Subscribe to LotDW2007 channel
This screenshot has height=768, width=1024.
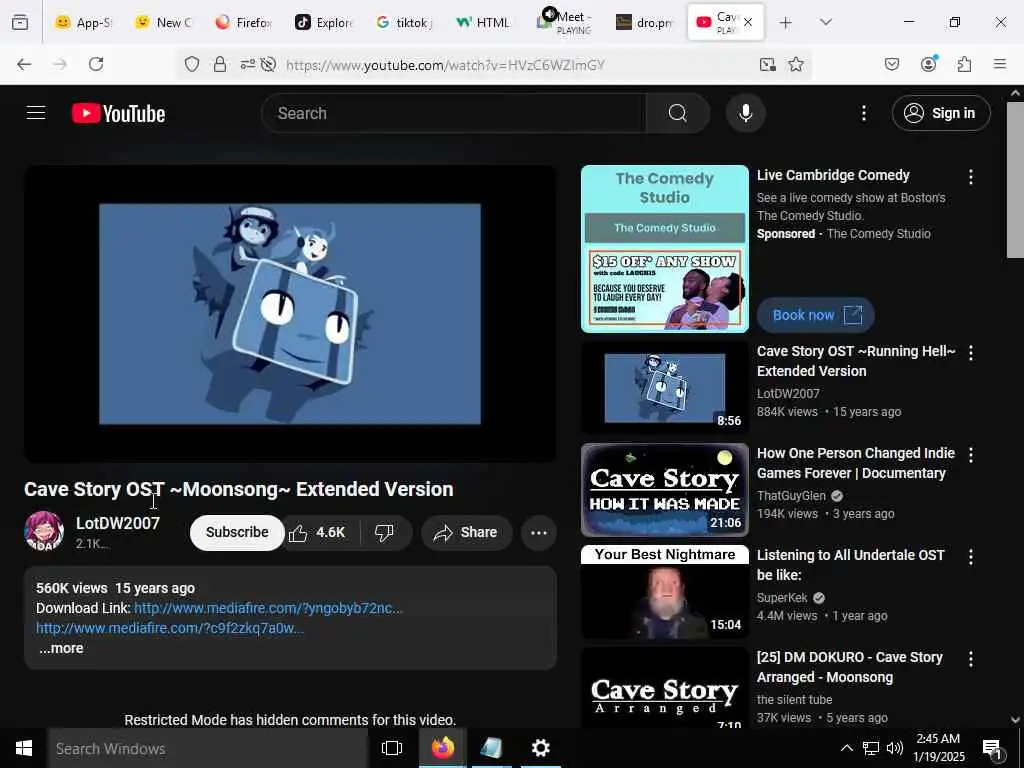[x=237, y=532]
